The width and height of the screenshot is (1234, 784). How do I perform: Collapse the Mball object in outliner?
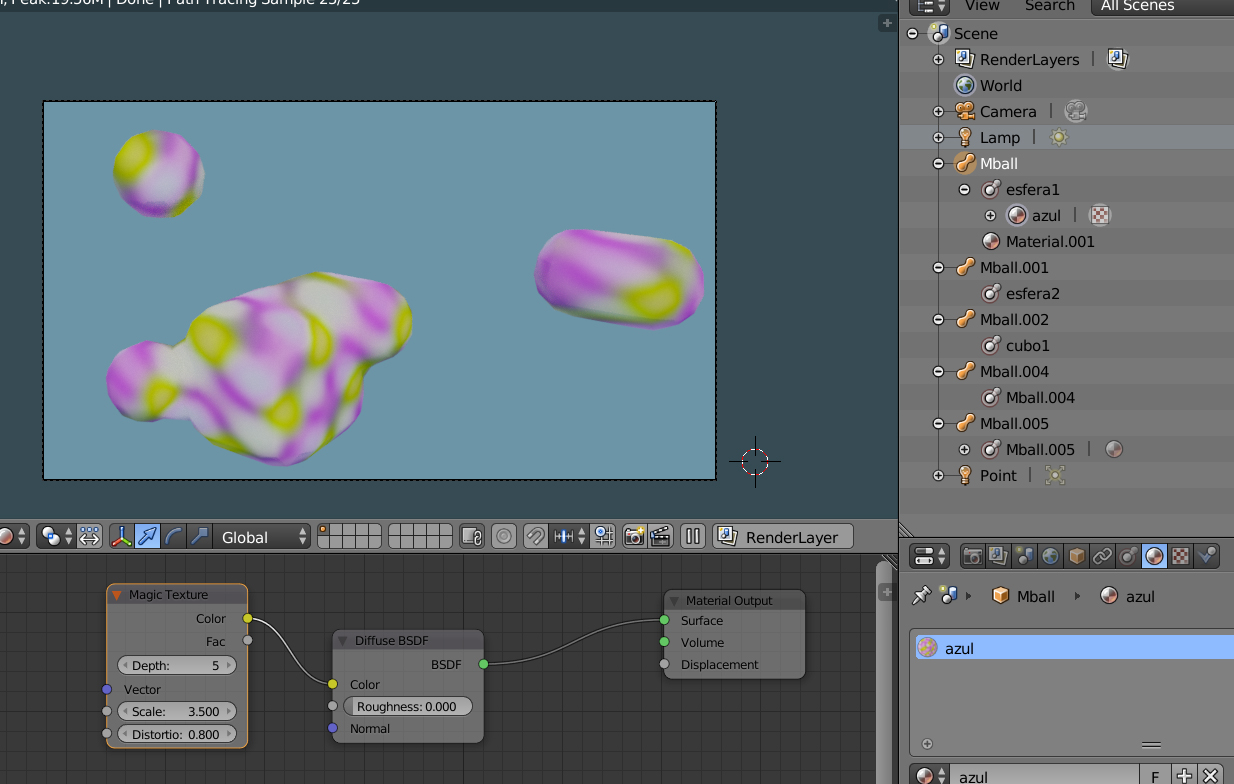pos(938,164)
